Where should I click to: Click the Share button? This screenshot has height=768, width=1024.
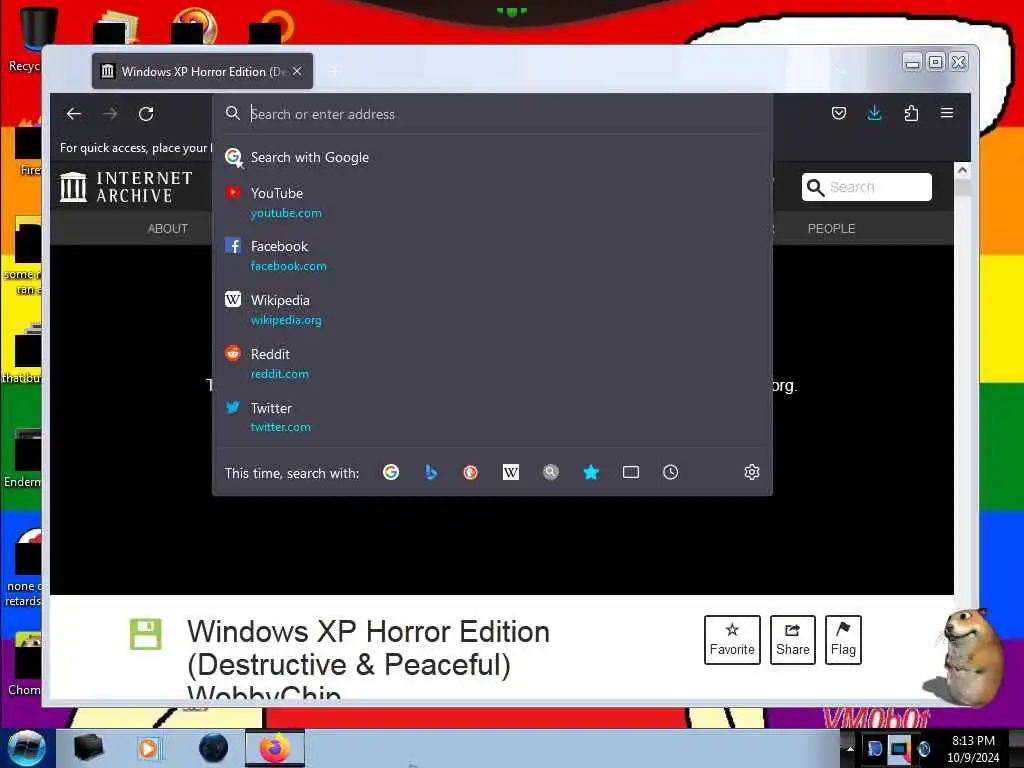tap(793, 640)
